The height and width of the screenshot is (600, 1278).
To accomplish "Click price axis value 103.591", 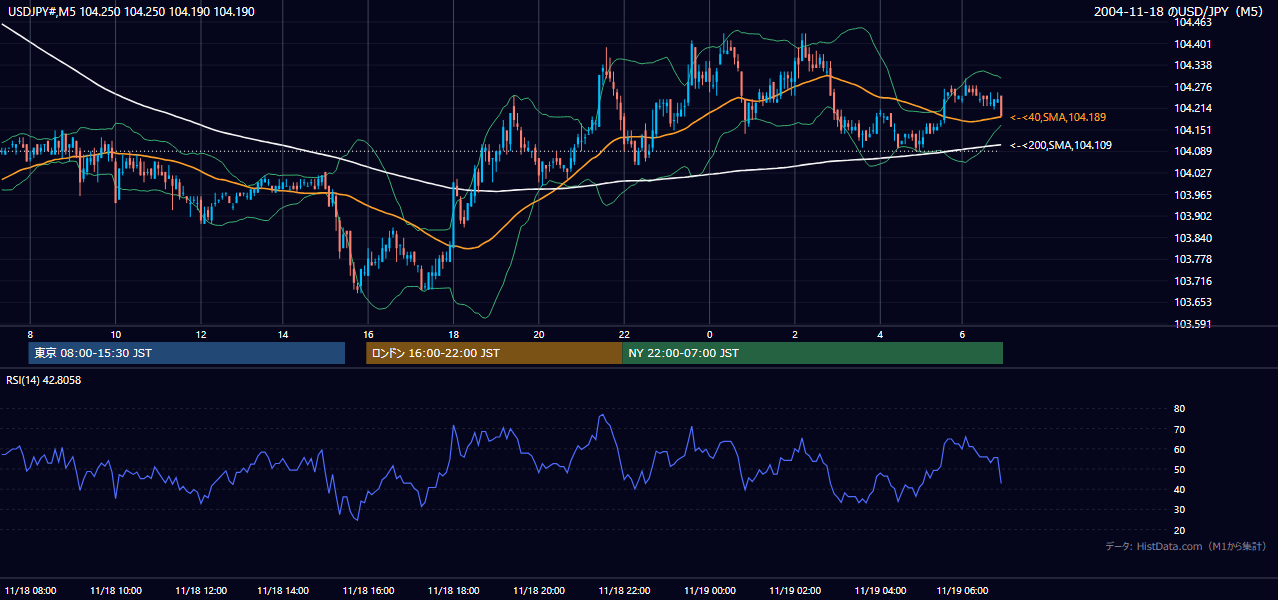I will [1194, 324].
